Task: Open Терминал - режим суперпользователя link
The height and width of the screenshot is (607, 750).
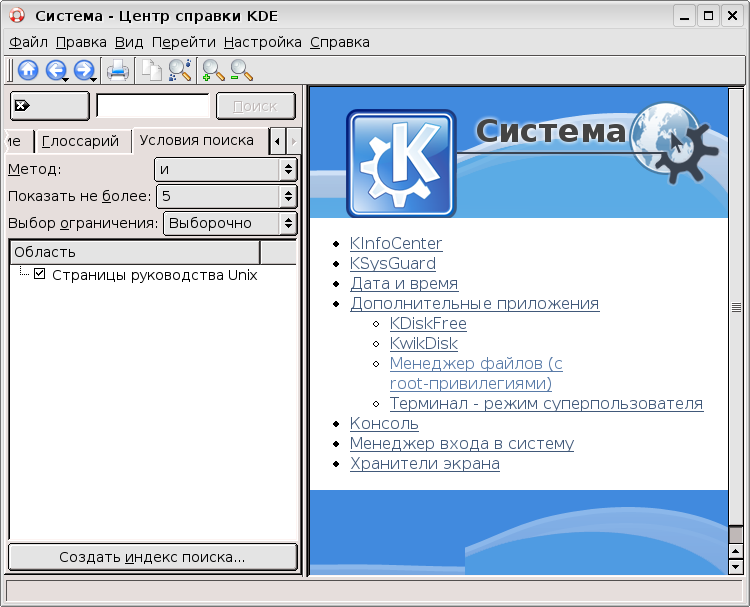Action: point(546,404)
